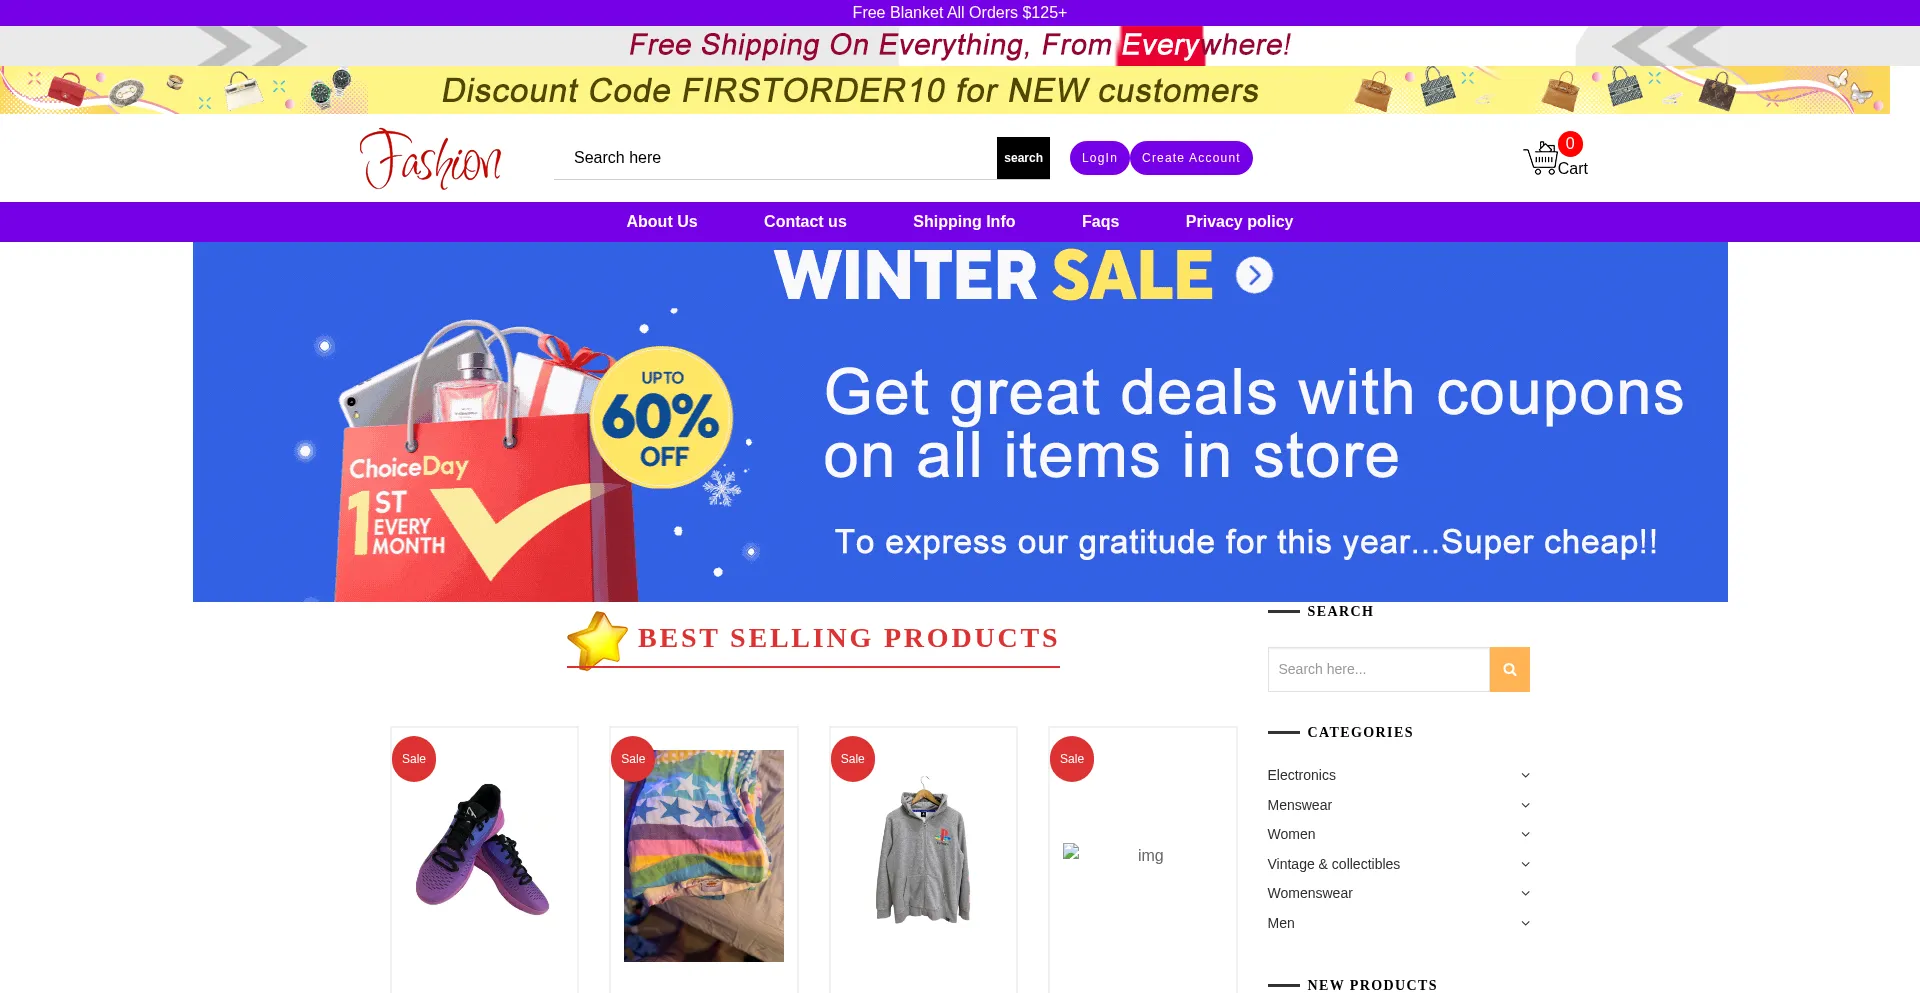This screenshot has height=993, width=1920.
Task: Click the cart item count badge
Action: (1570, 144)
